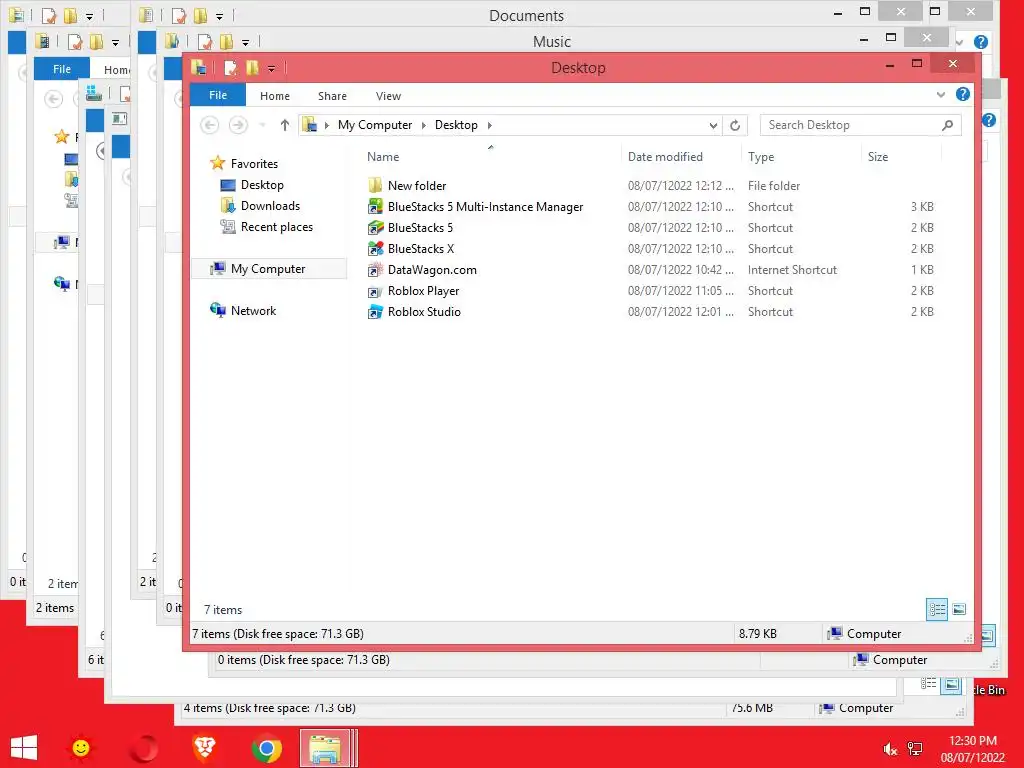This screenshot has height=768, width=1024.
Task: Click the location icon in the address bar
Action: tap(310, 125)
